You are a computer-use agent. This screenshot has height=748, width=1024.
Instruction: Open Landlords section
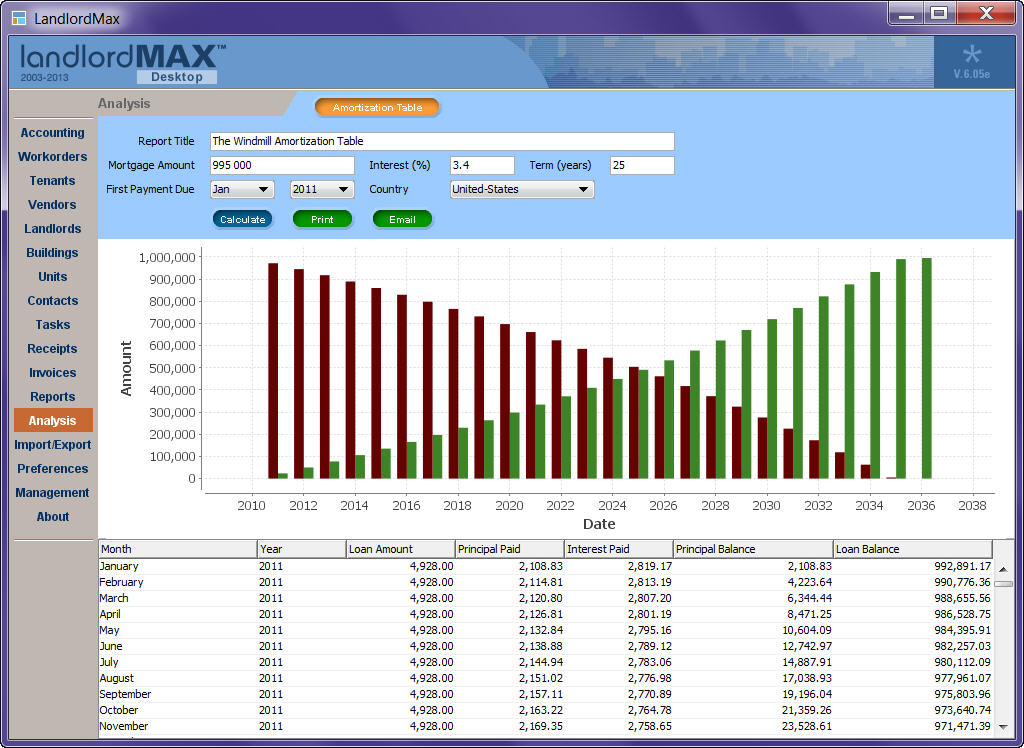point(52,229)
